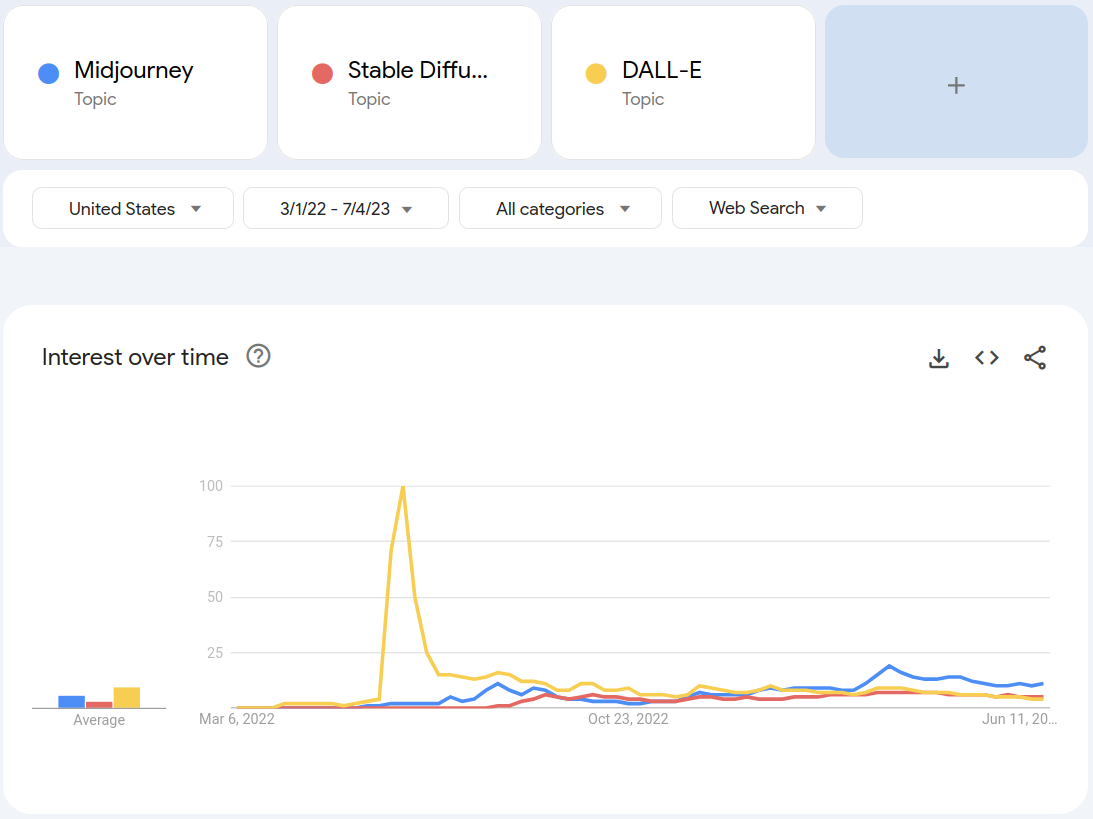Open help for Interest over time

[258, 356]
